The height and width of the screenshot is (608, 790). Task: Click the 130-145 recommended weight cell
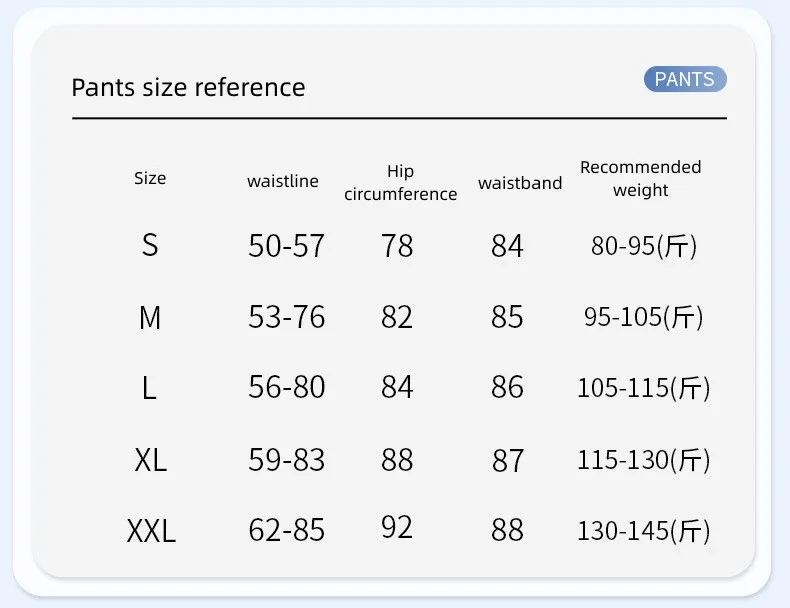click(643, 531)
